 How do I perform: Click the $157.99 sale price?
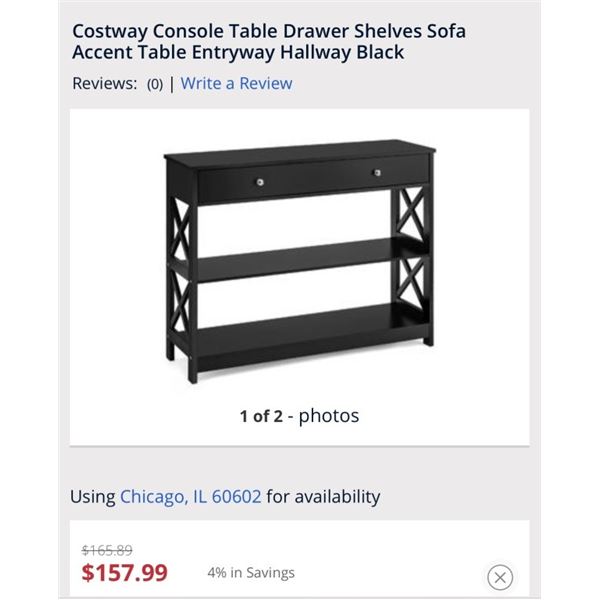(x=124, y=573)
